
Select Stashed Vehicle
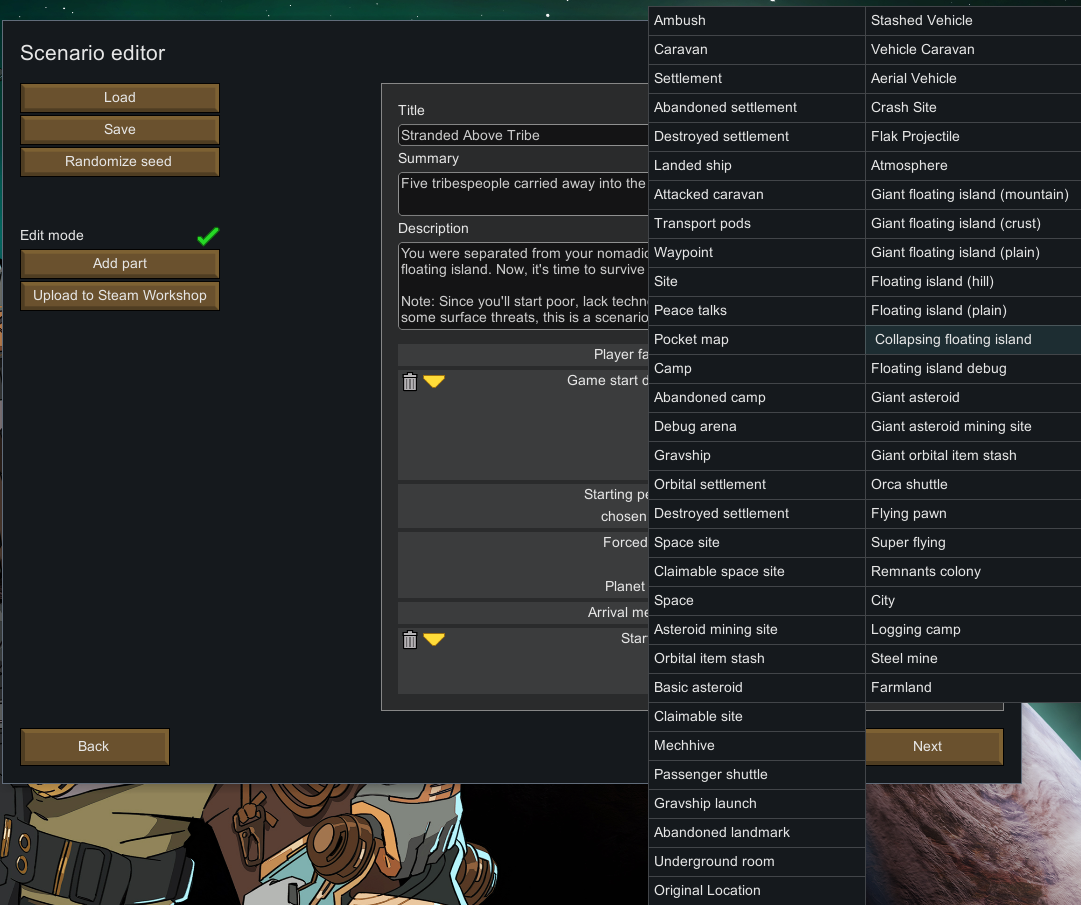[x=973, y=21]
